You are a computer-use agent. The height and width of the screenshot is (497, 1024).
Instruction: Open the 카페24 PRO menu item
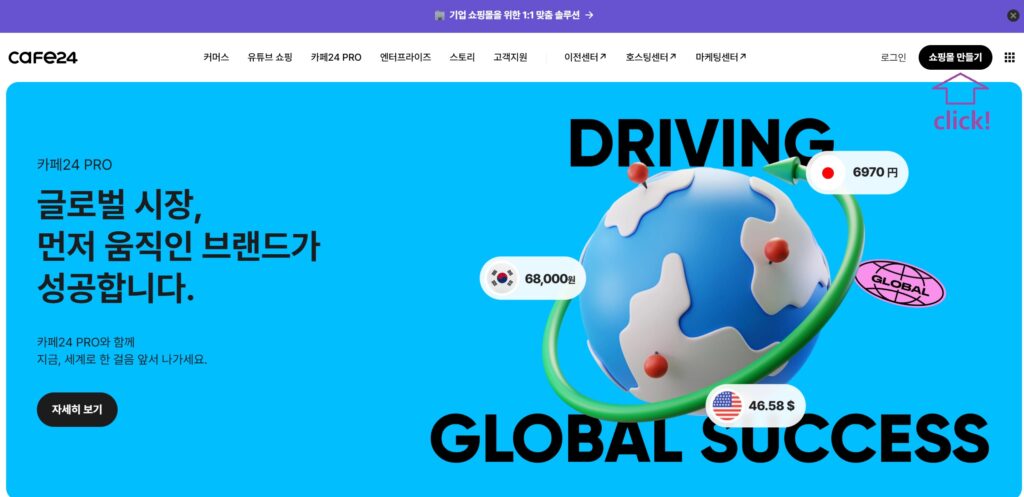coord(336,57)
